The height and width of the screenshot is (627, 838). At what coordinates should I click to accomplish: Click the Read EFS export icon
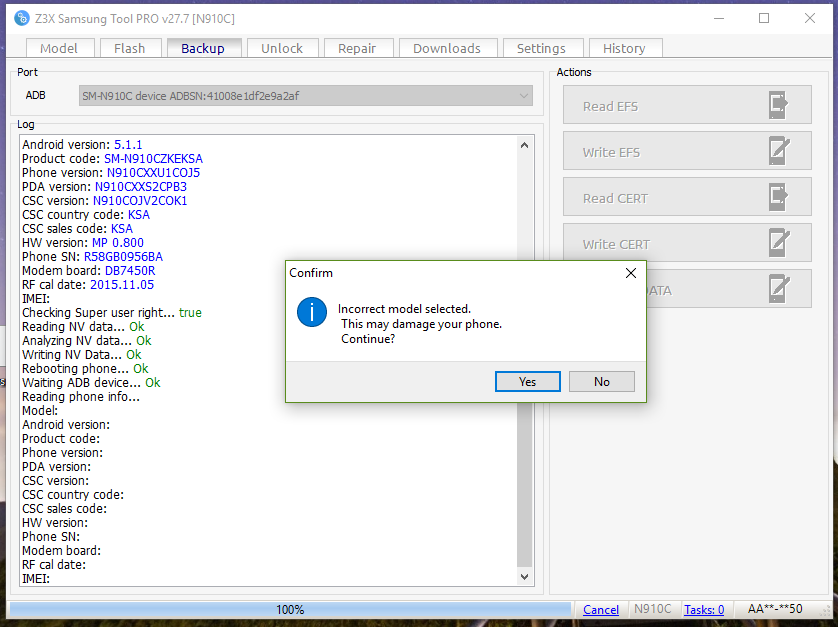point(778,105)
